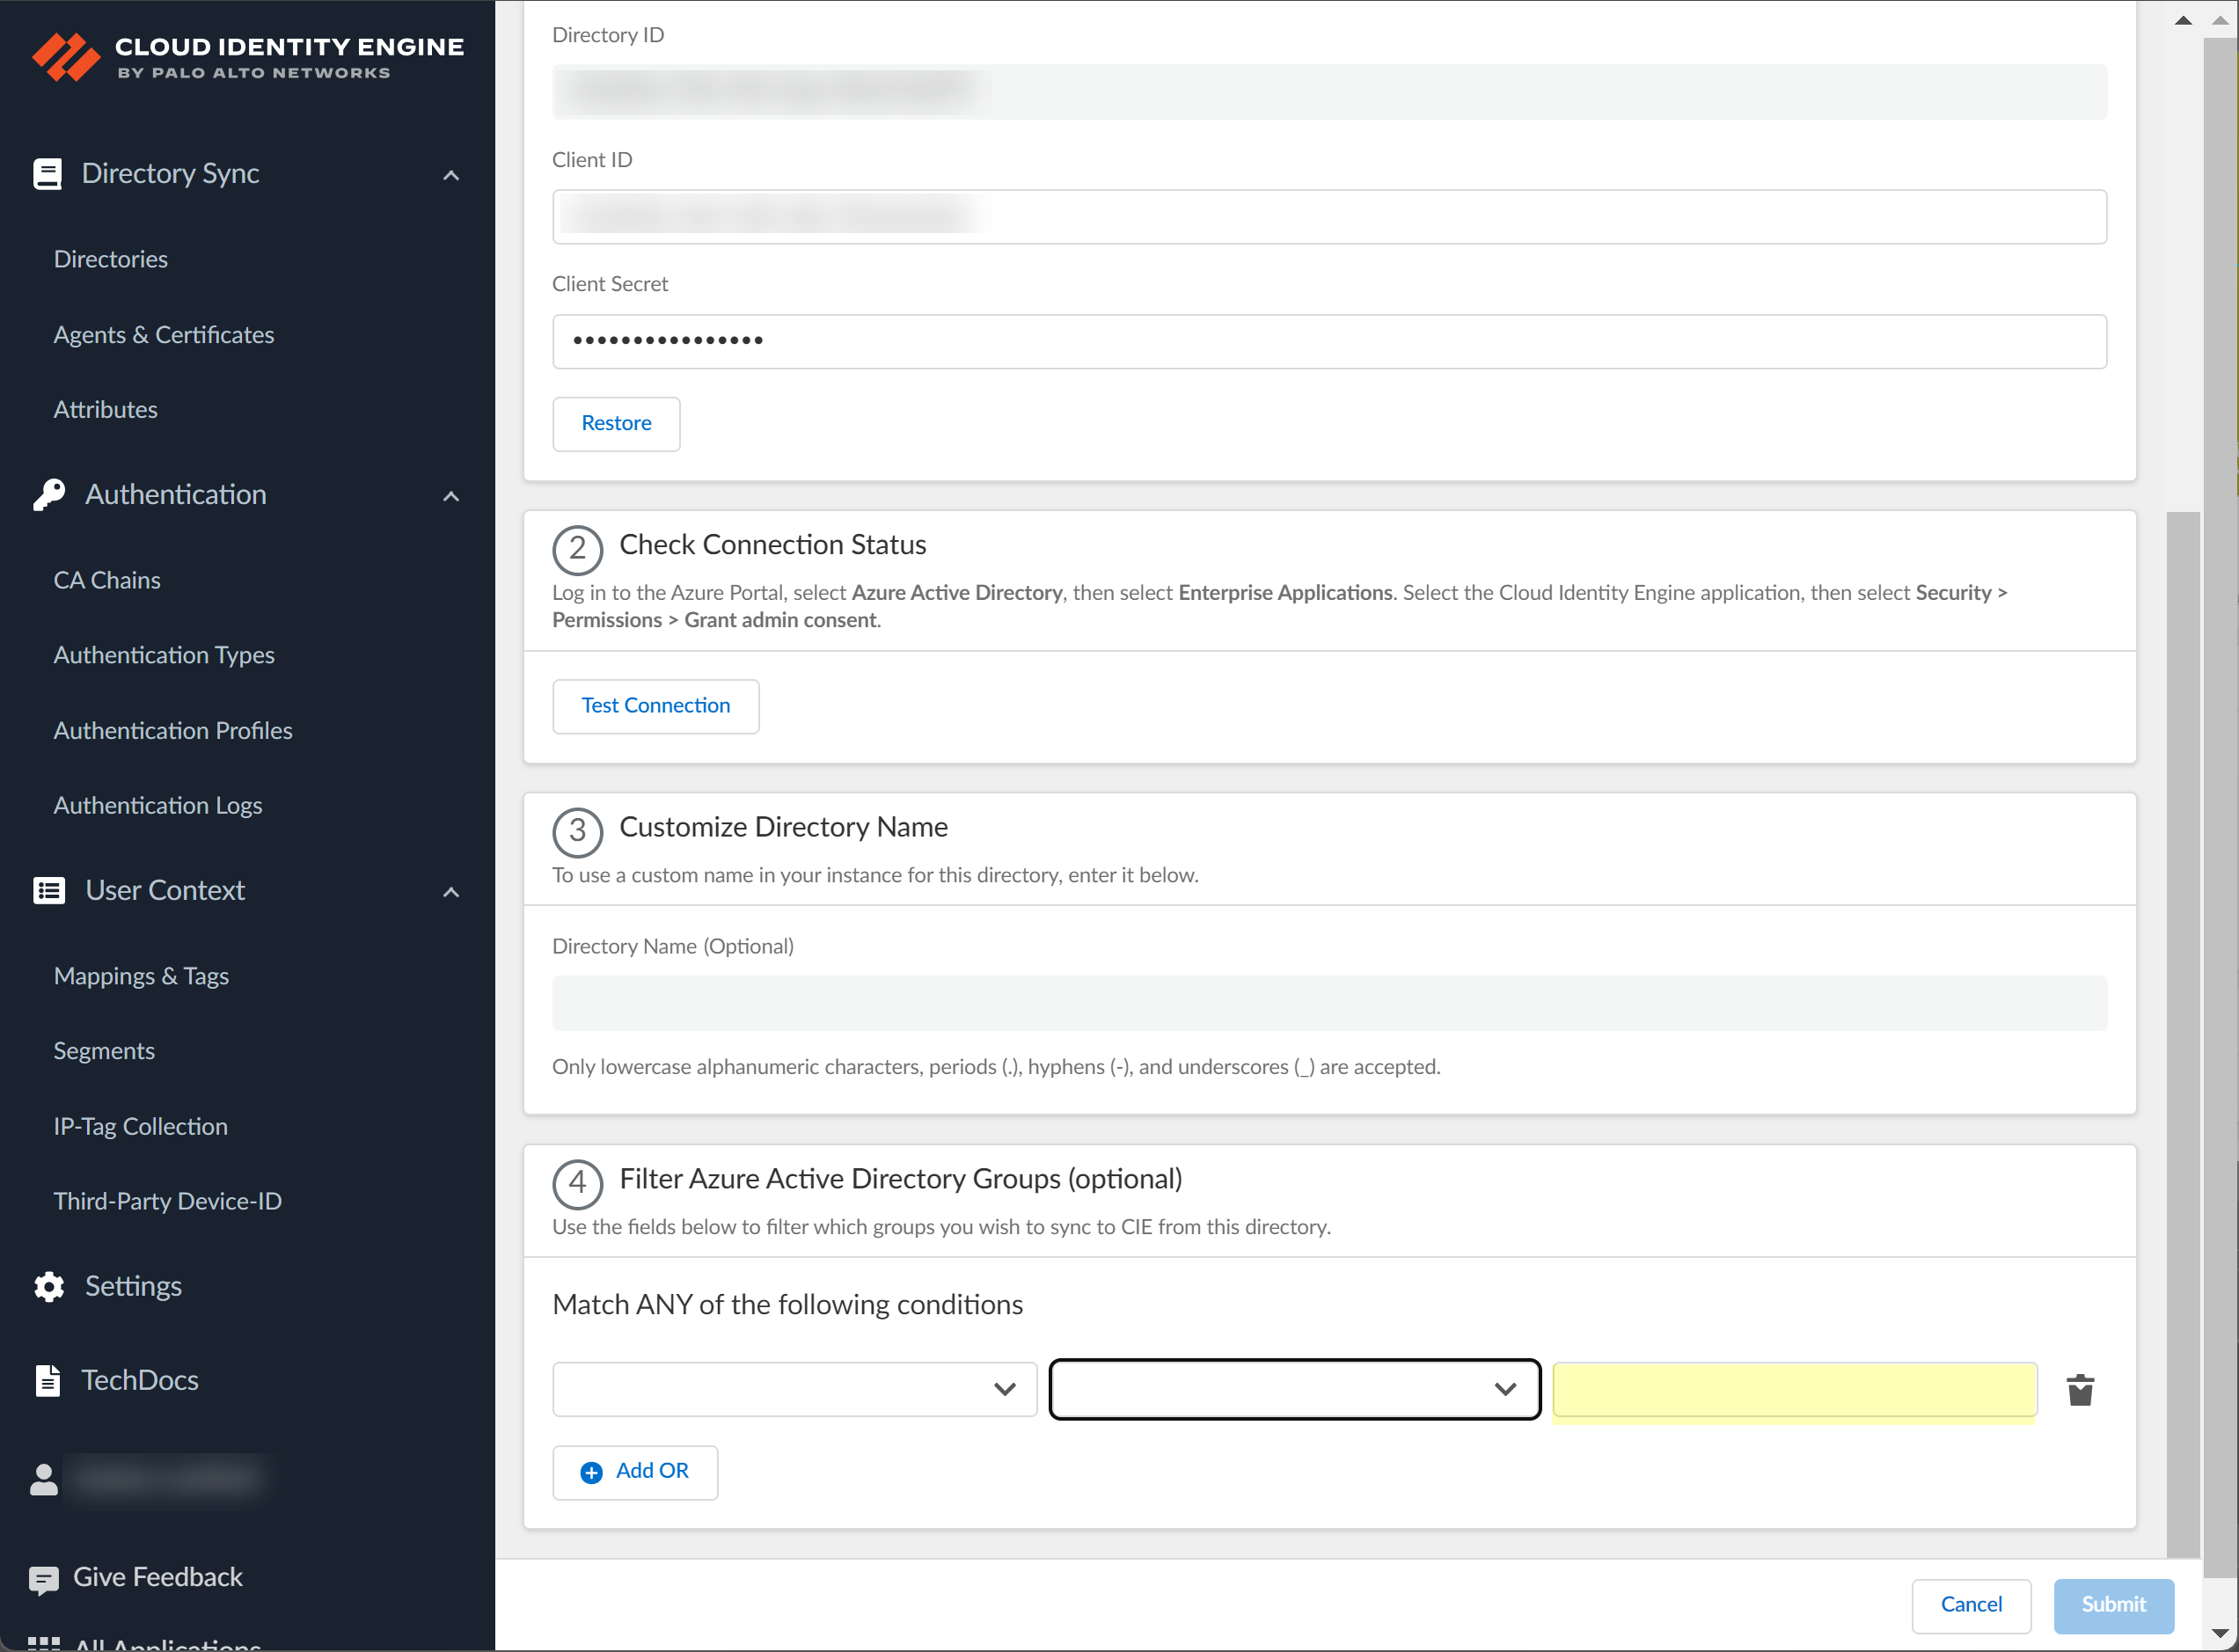
Task: Click the Add OR button
Action: pos(635,1472)
